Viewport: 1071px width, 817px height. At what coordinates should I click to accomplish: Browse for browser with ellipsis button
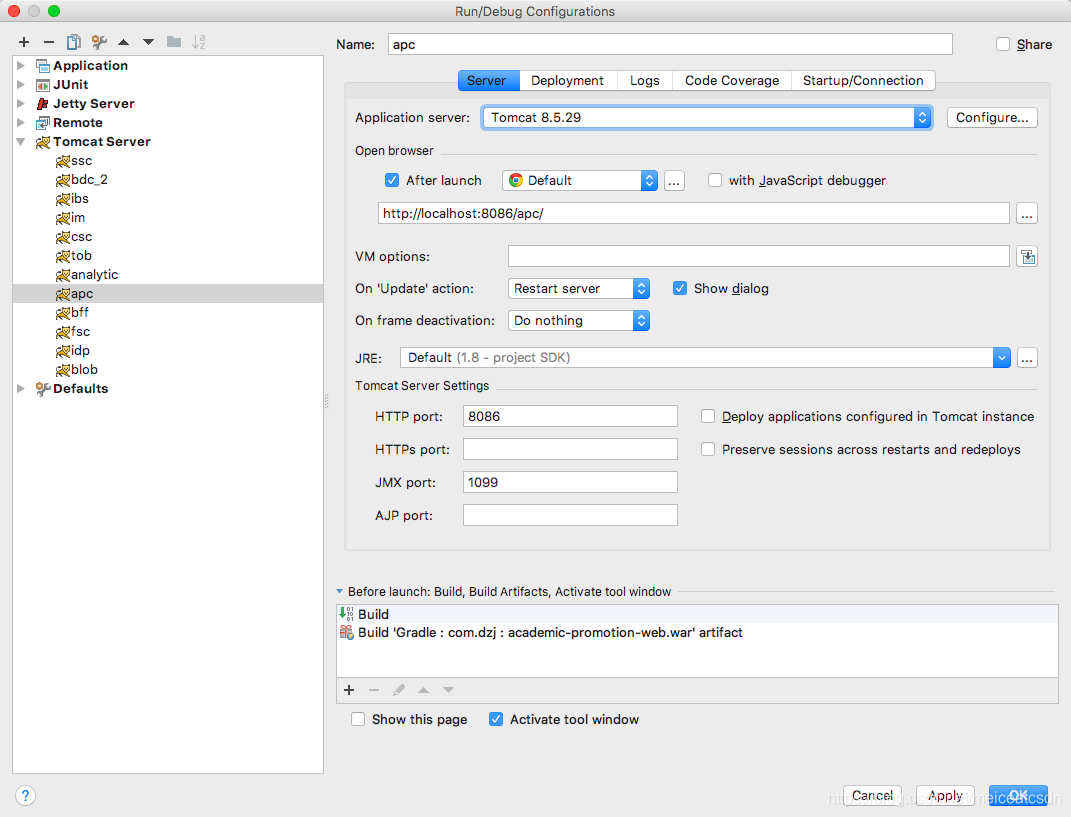point(674,181)
